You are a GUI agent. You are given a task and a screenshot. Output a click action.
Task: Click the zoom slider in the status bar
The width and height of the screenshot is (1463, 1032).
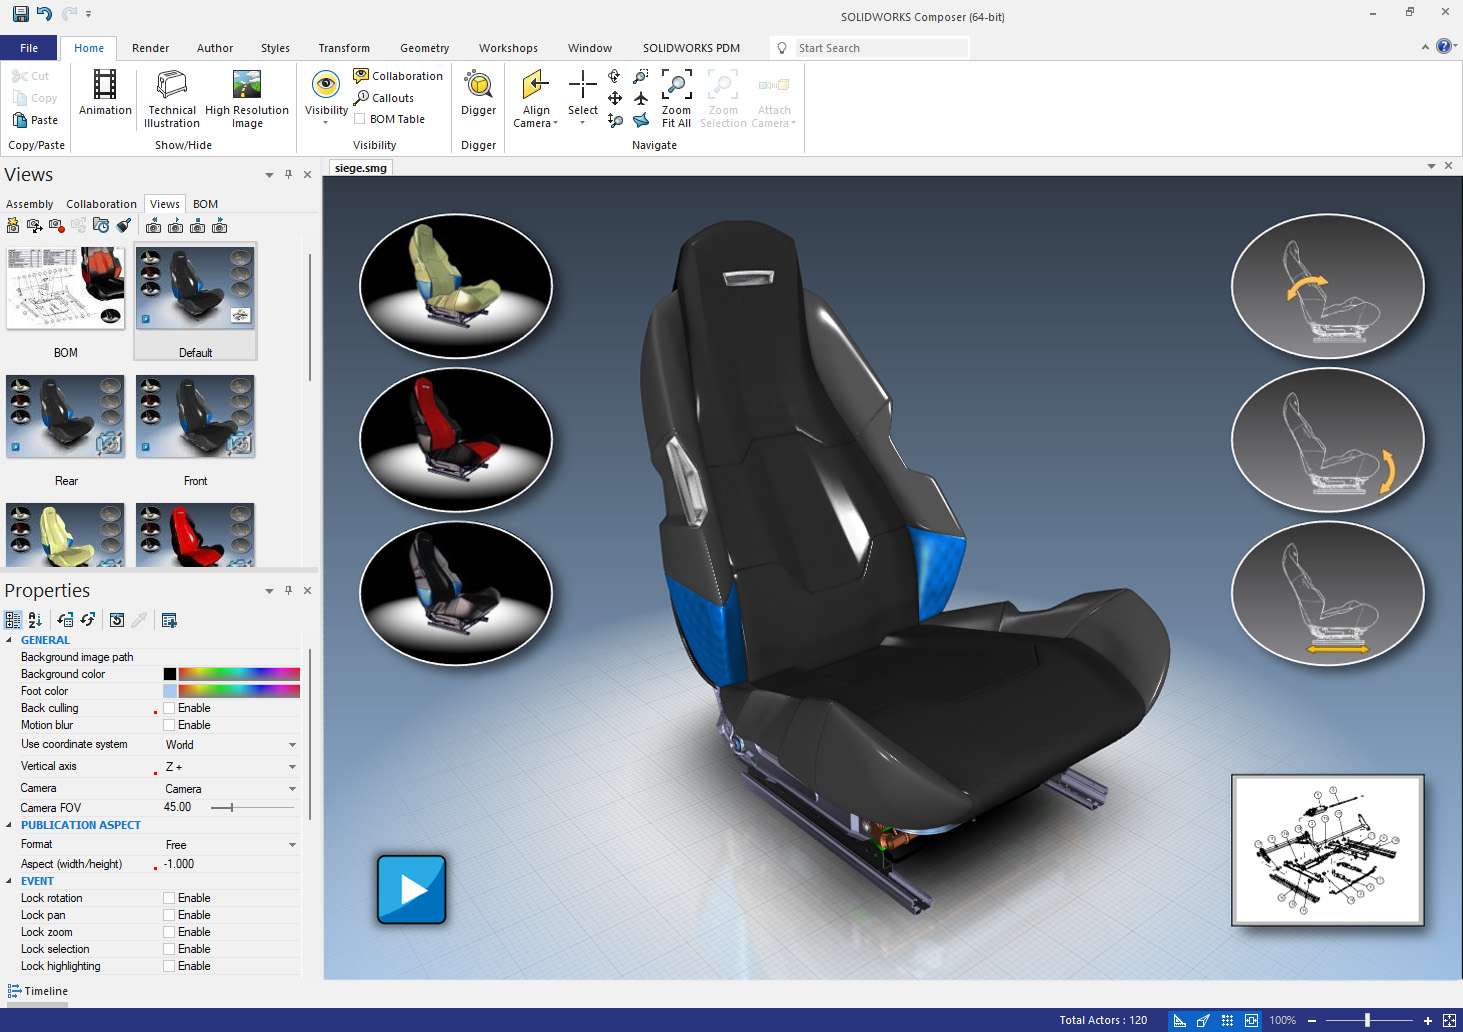1367,1021
